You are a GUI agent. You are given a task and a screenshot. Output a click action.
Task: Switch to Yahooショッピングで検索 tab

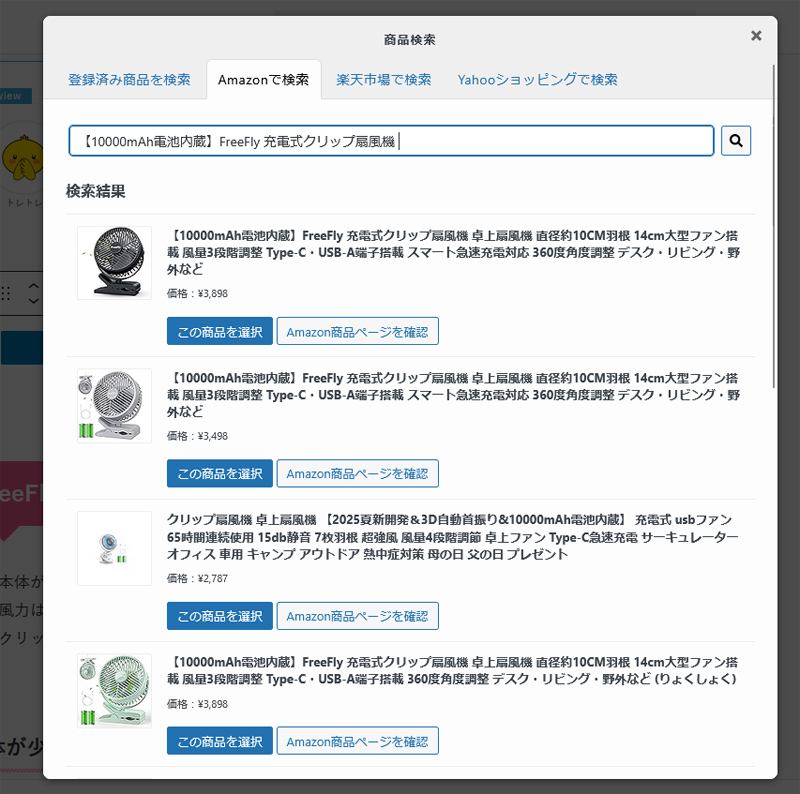point(537,79)
